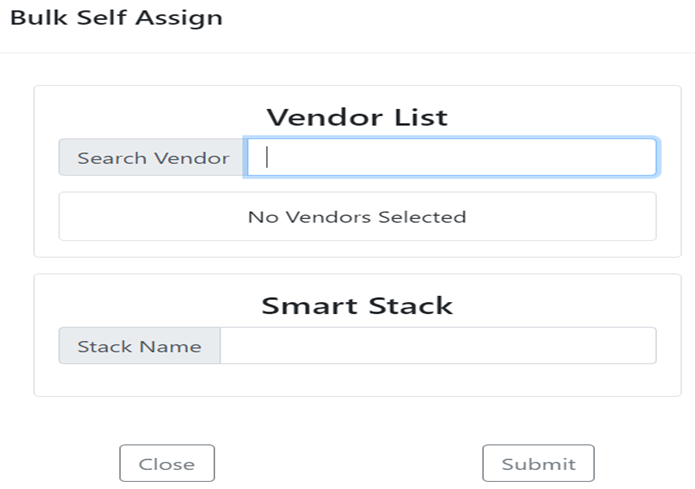Click the Stack Name label
This screenshot has height=489, width=695.
140,346
